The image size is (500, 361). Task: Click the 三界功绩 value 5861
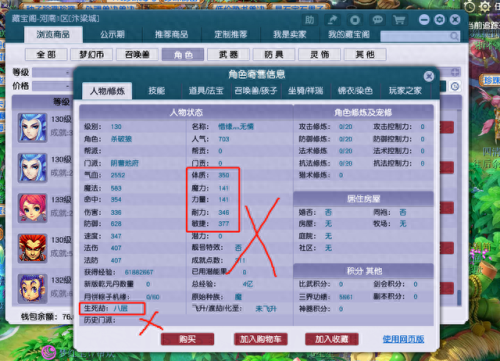[346, 297]
